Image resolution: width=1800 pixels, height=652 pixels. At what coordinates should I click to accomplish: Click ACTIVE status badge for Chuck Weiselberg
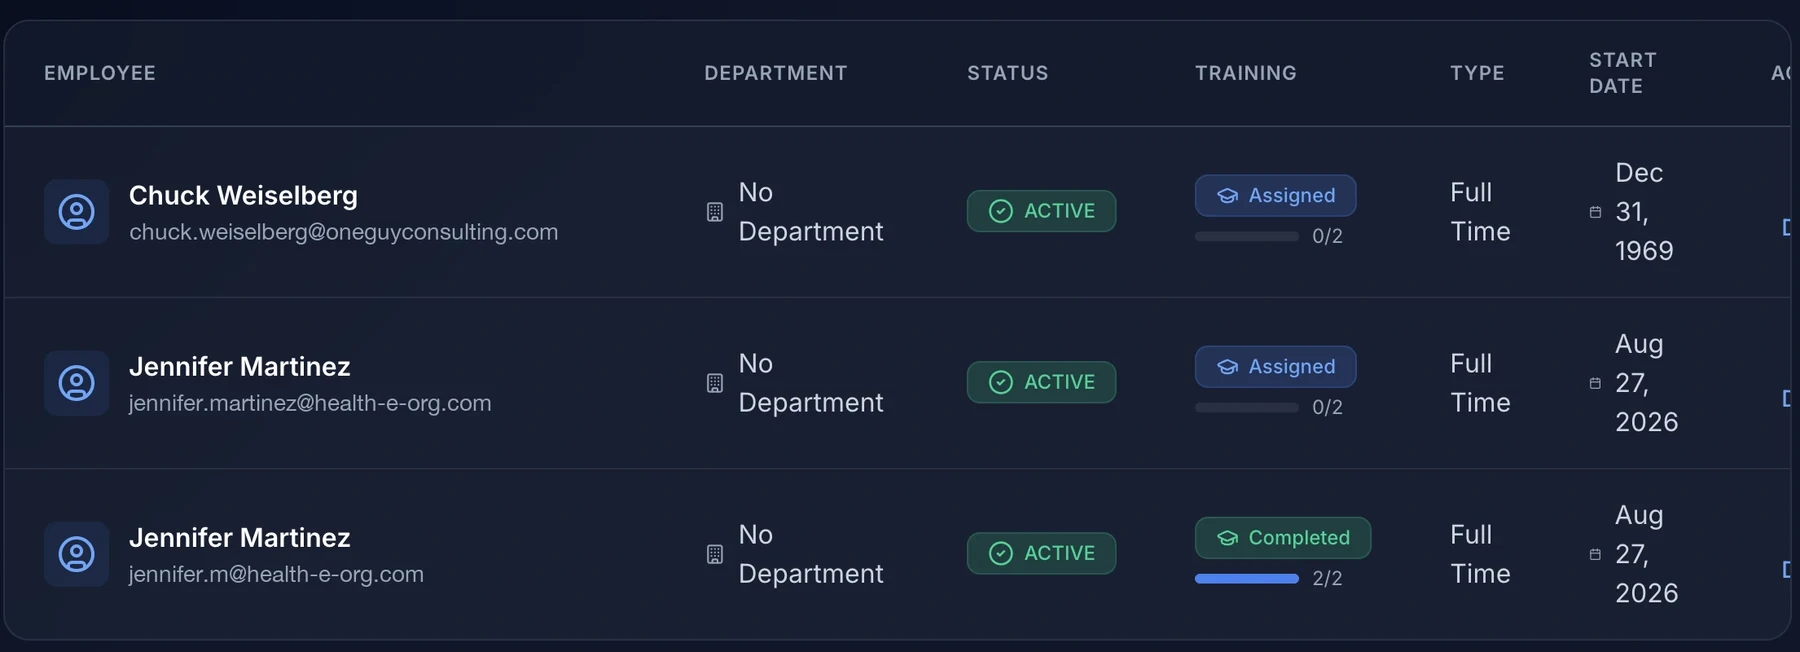pos(1041,211)
